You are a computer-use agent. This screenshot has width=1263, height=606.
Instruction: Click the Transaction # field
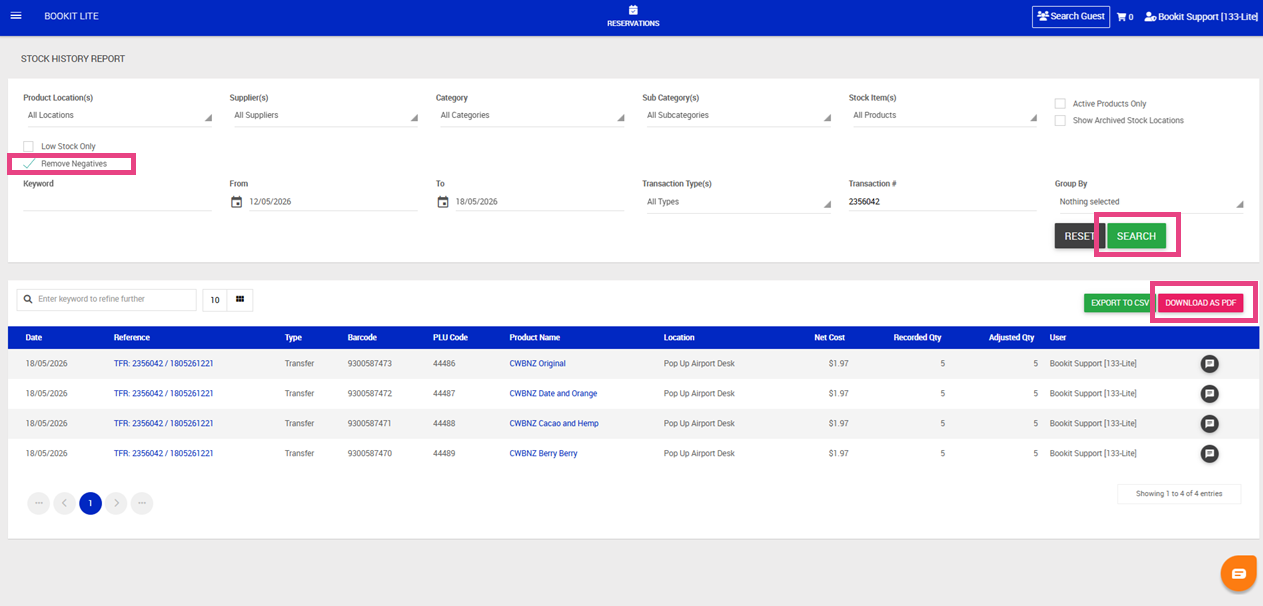point(943,202)
